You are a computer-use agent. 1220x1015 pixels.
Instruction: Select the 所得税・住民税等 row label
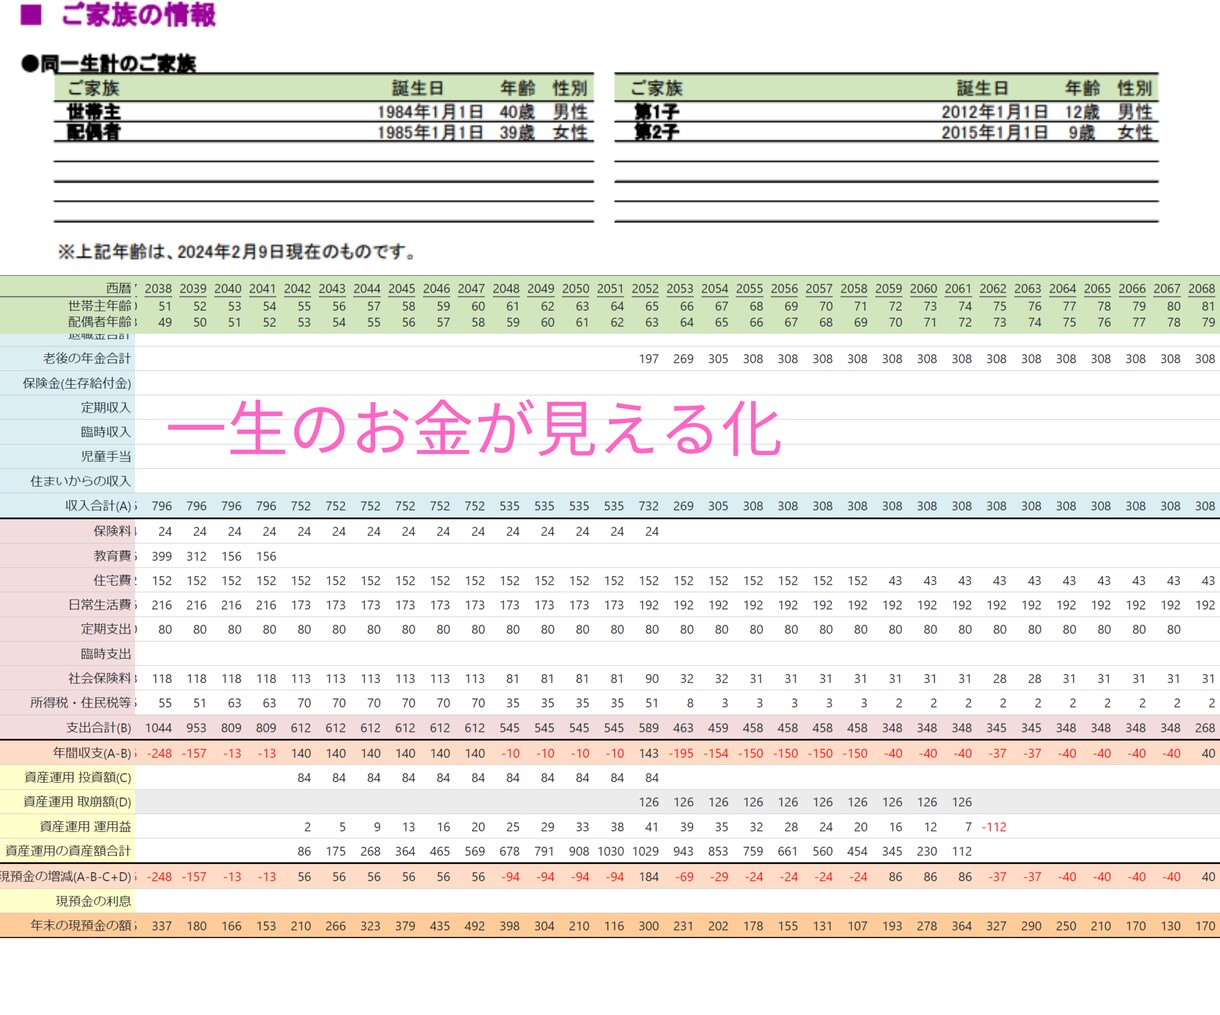81,703
